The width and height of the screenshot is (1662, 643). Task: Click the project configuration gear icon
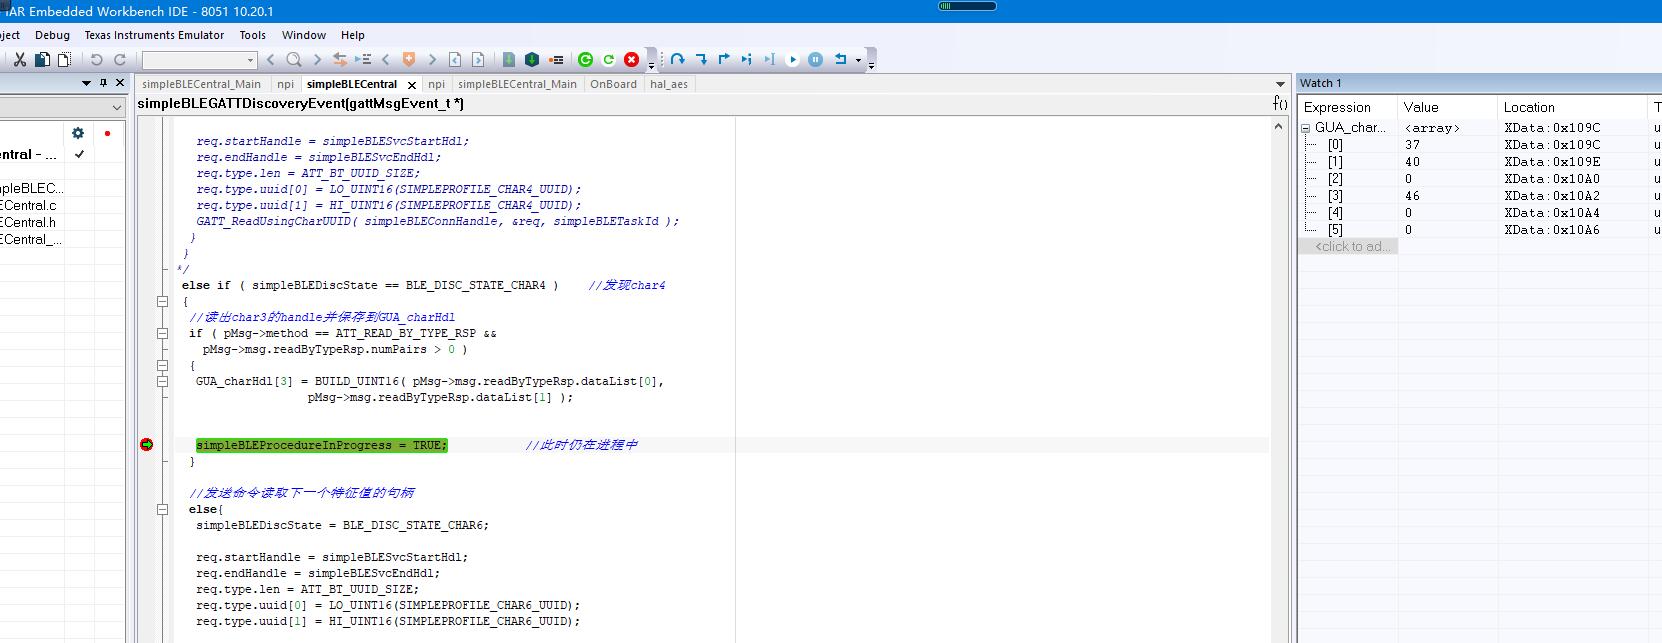point(78,133)
